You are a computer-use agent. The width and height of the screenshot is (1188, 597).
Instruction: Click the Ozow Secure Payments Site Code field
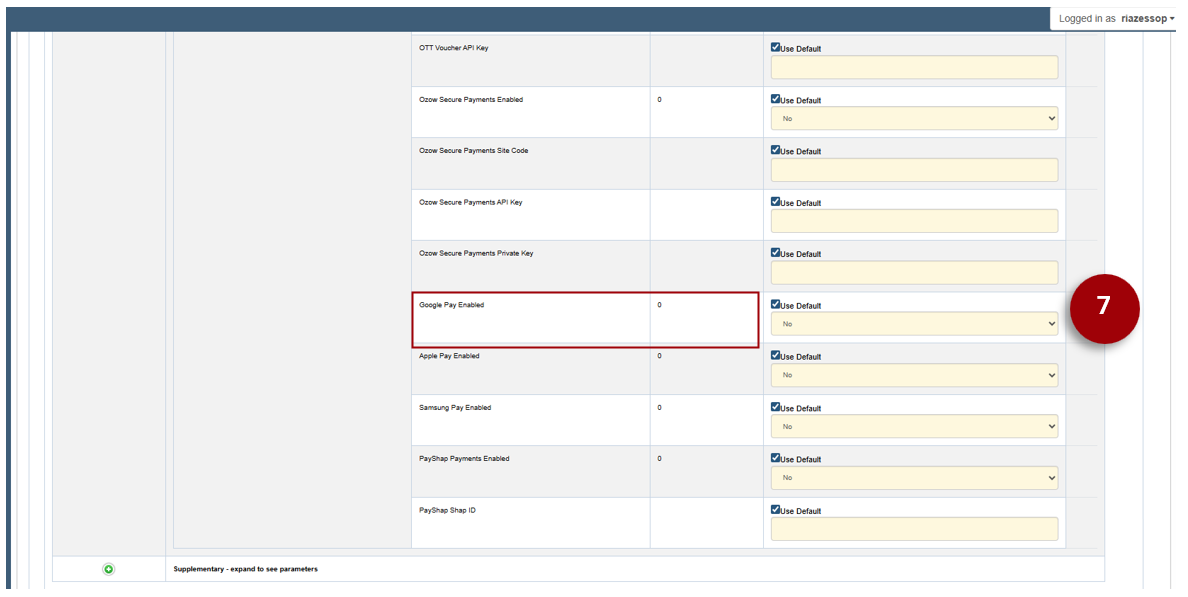[x=913, y=170]
